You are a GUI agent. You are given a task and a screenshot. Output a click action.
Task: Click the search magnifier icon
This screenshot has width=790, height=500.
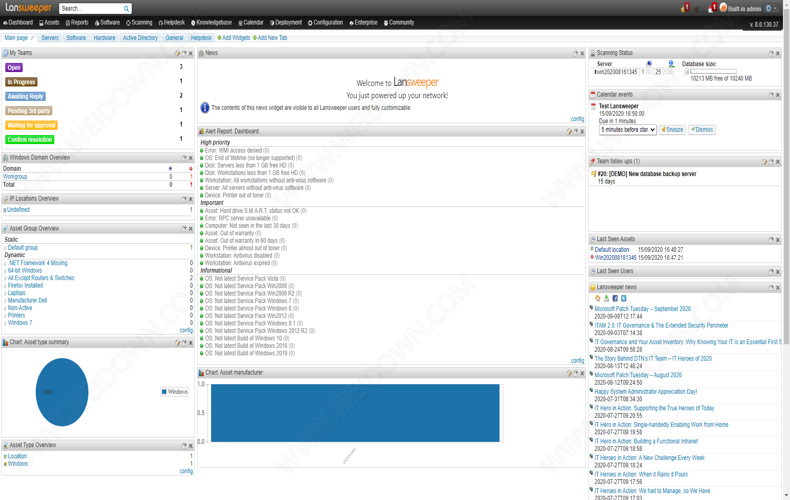(x=126, y=9)
